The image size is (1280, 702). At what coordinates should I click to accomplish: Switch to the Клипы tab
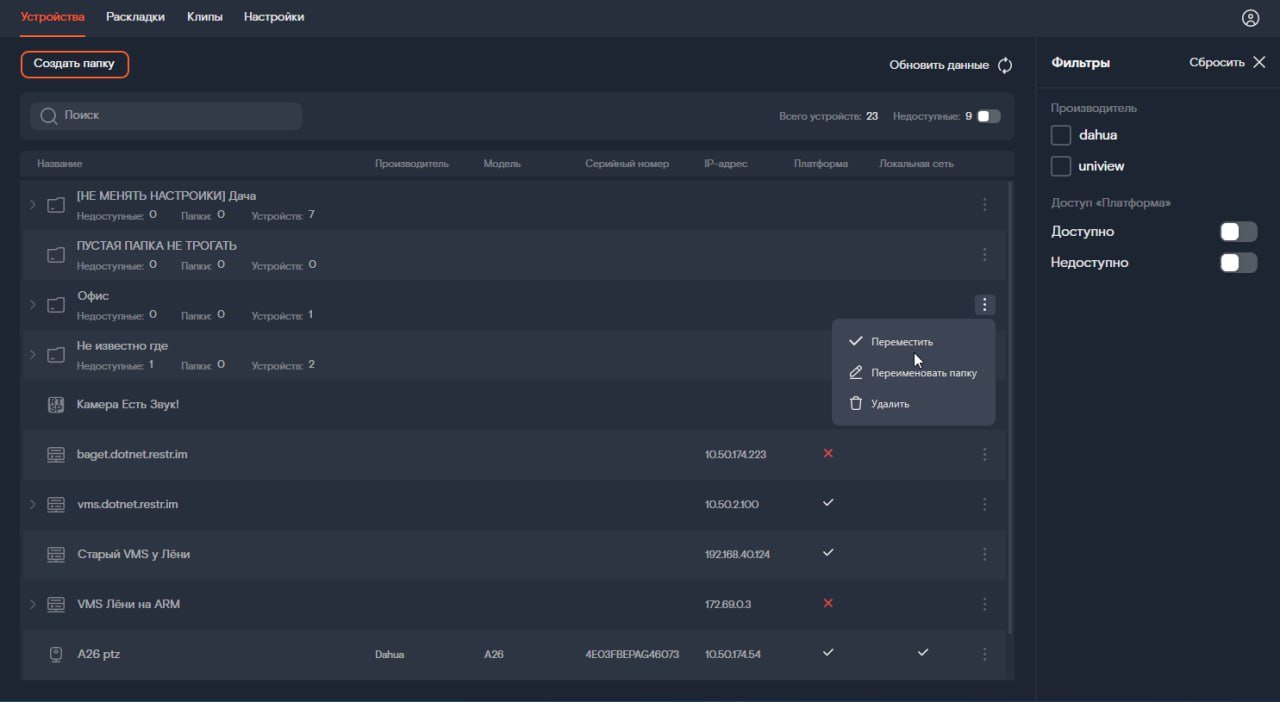tap(205, 17)
